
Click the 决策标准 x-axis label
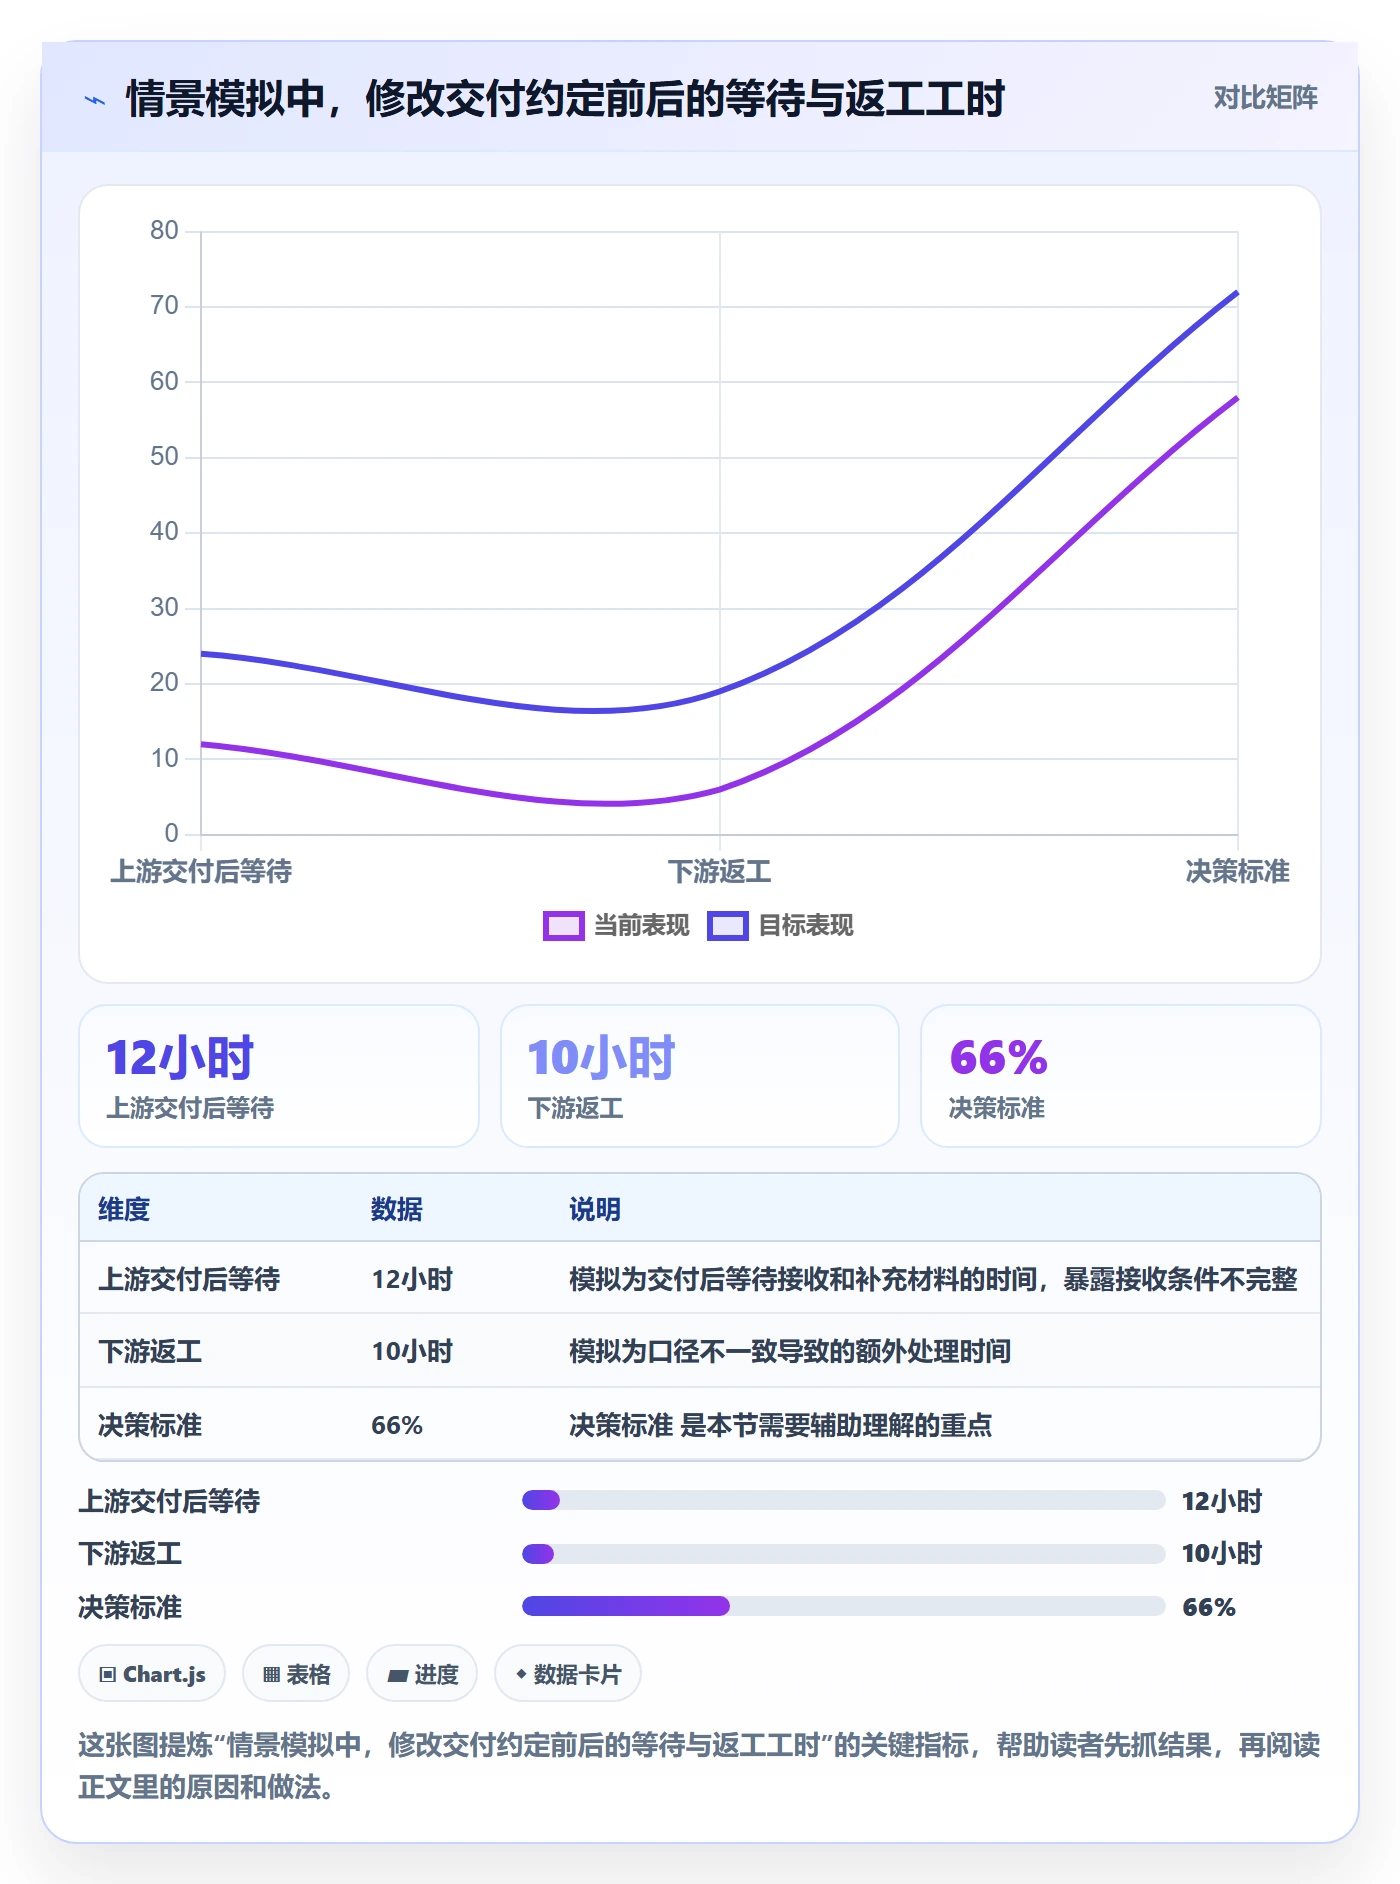pos(1237,872)
